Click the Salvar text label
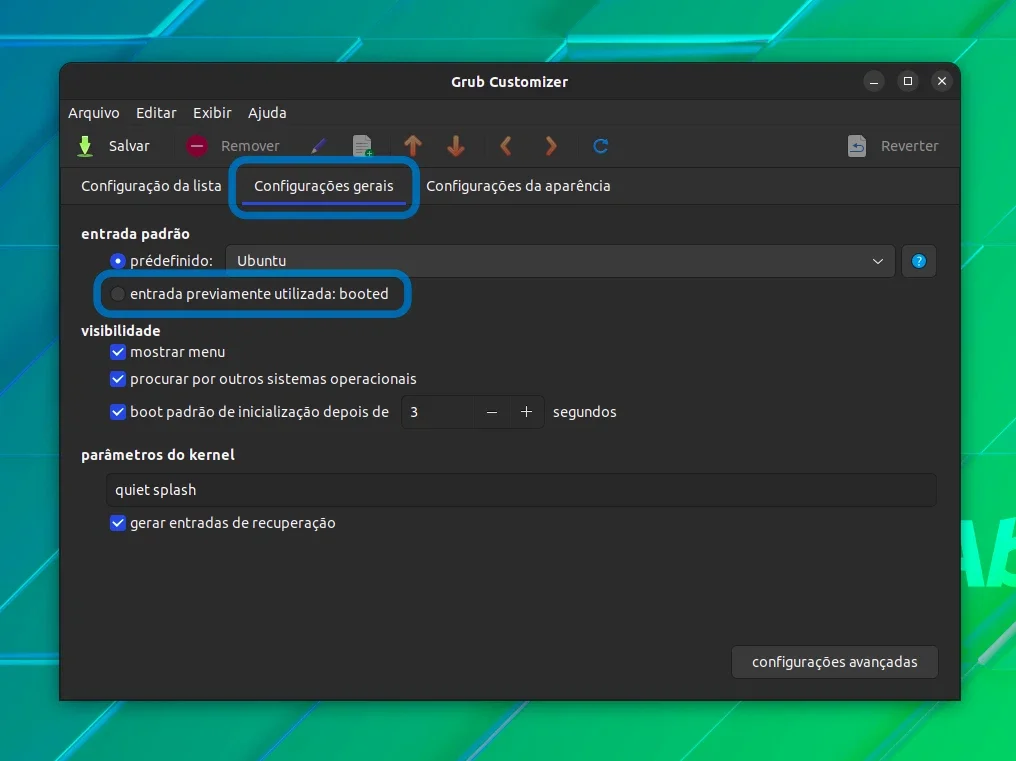 pos(129,146)
